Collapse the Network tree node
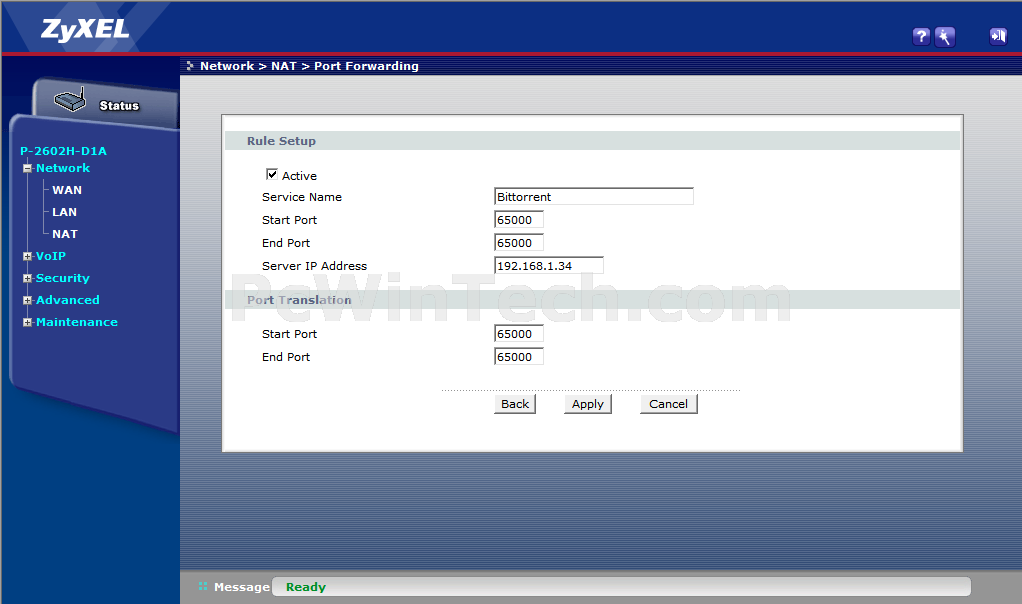Viewport: 1022px width, 604px height. (28, 168)
